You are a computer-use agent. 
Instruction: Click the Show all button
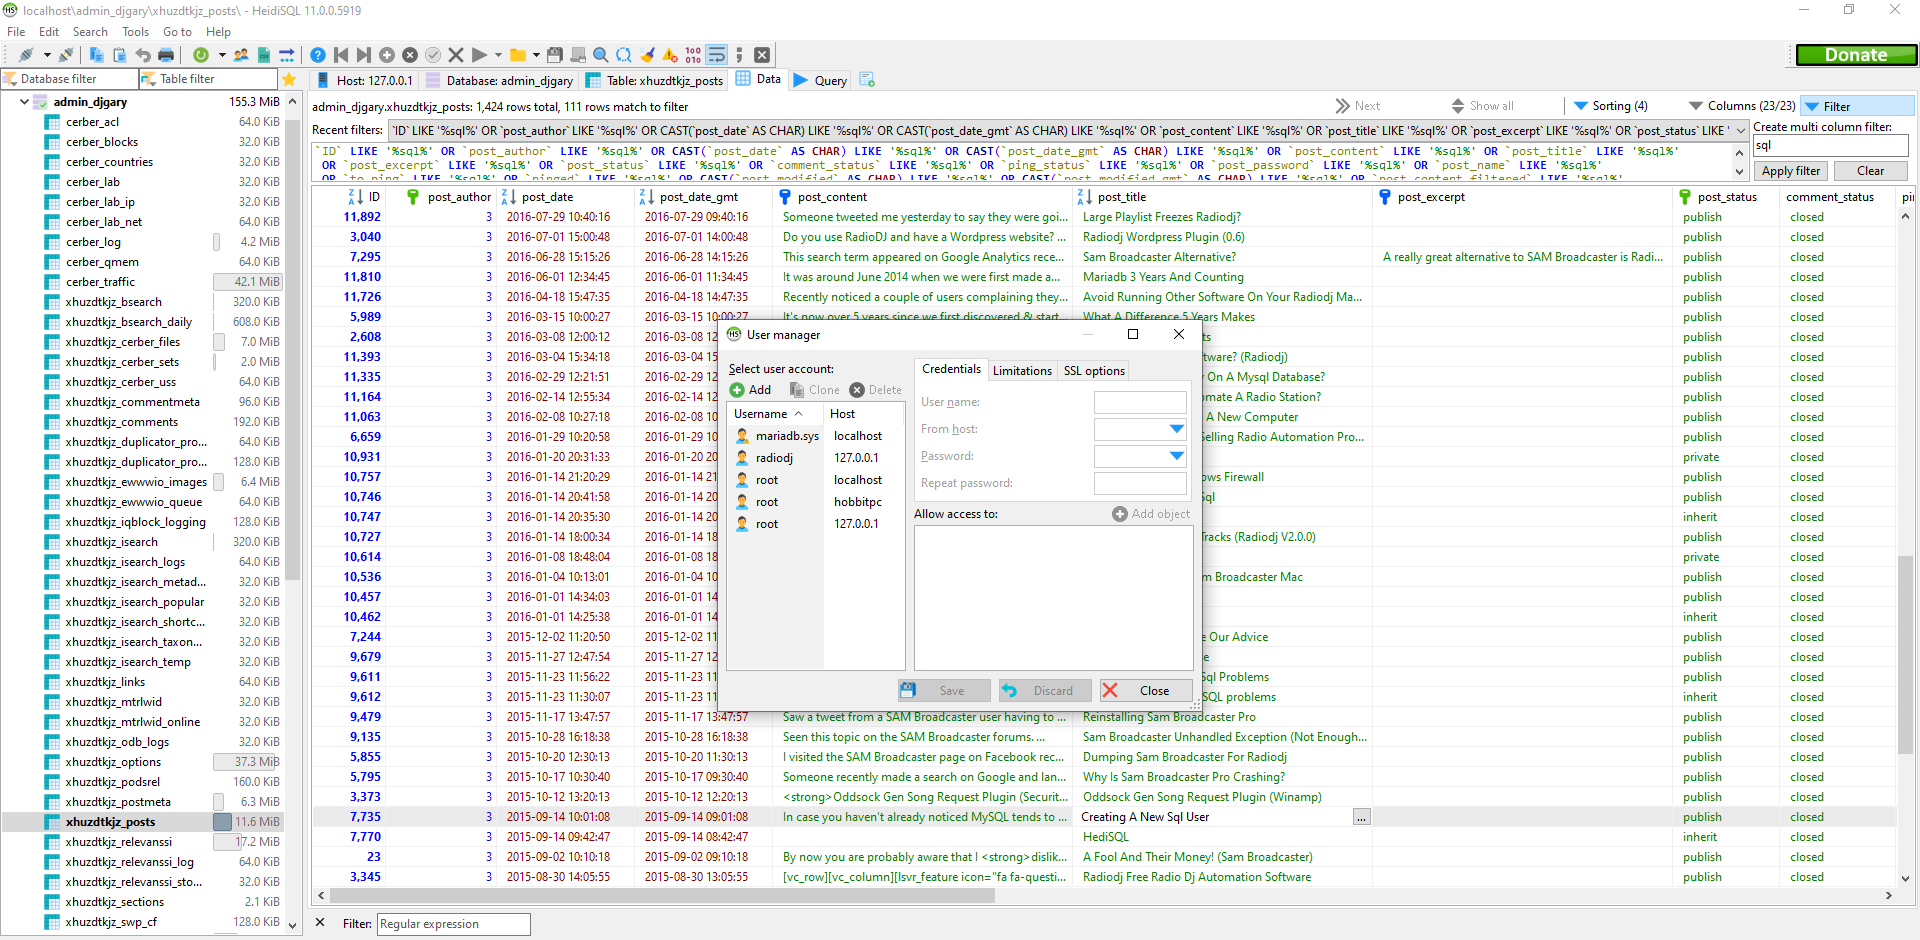[x=1482, y=106]
